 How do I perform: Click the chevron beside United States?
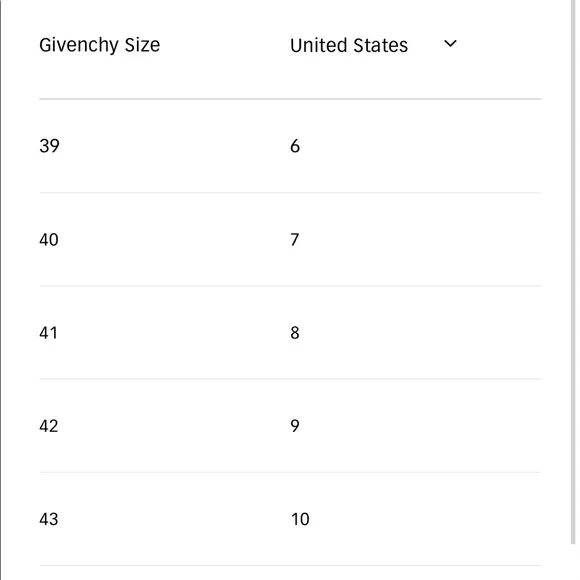(x=450, y=44)
